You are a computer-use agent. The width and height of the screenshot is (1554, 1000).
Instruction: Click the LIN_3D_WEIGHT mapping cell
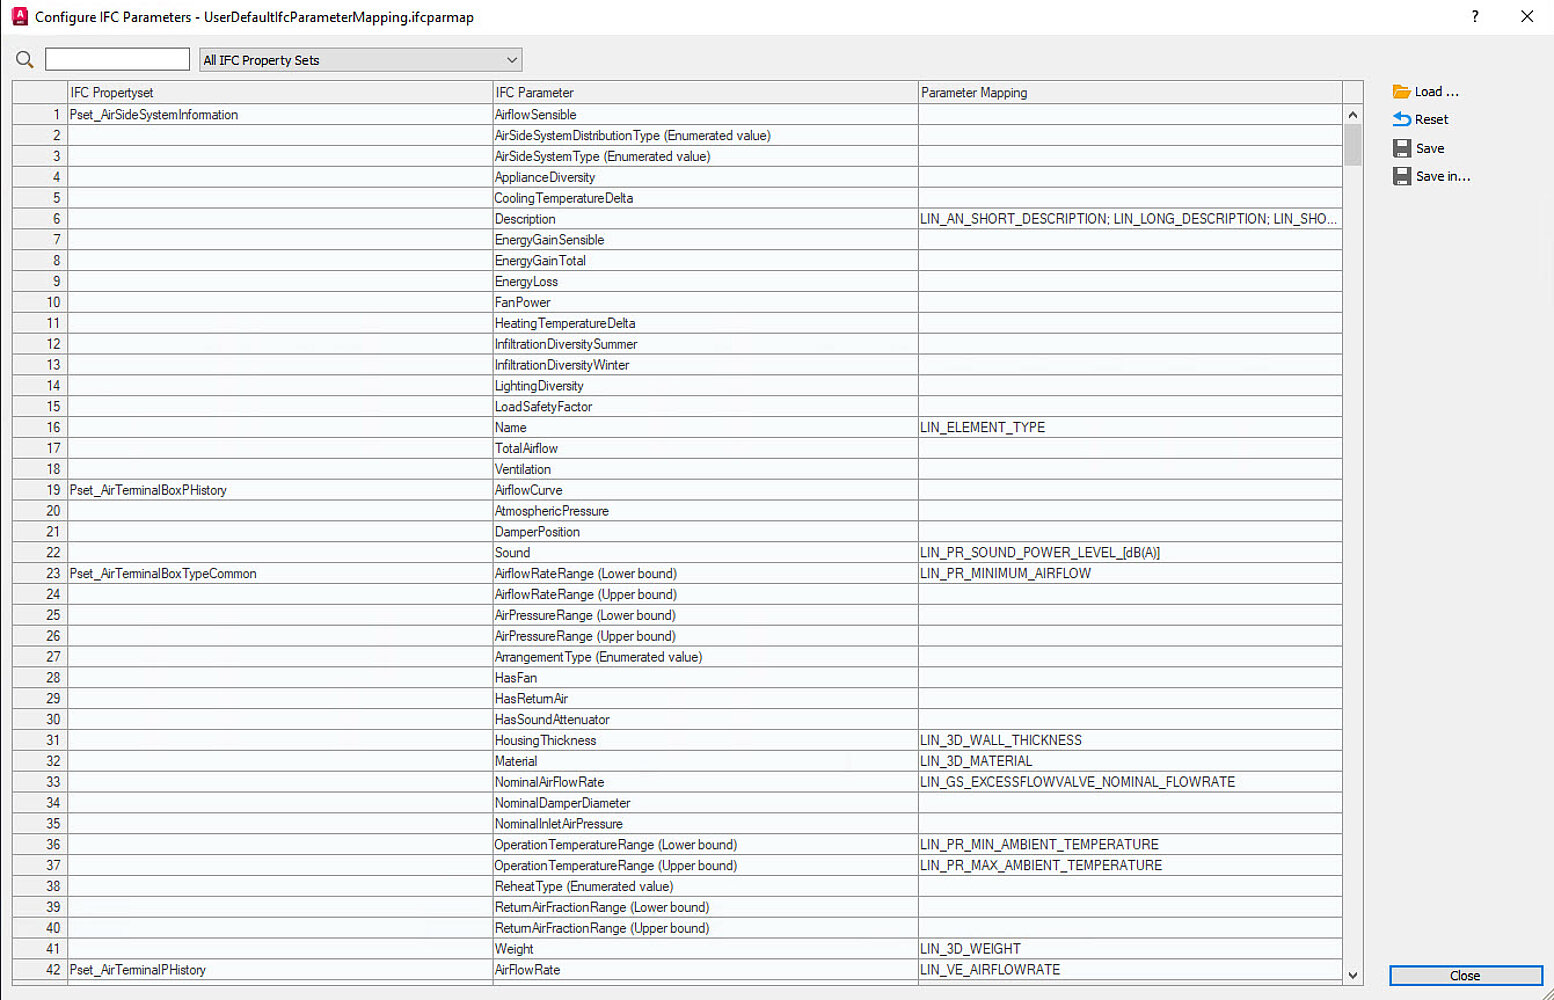(x=1130, y=949)
